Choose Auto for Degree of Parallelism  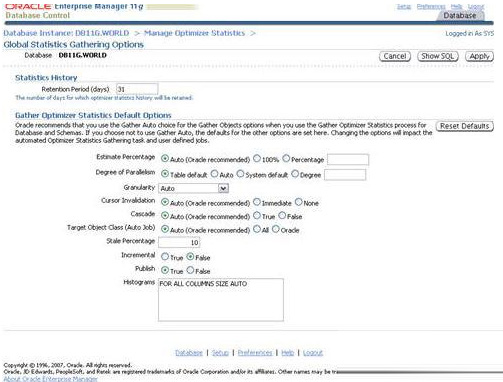point(214,174)
